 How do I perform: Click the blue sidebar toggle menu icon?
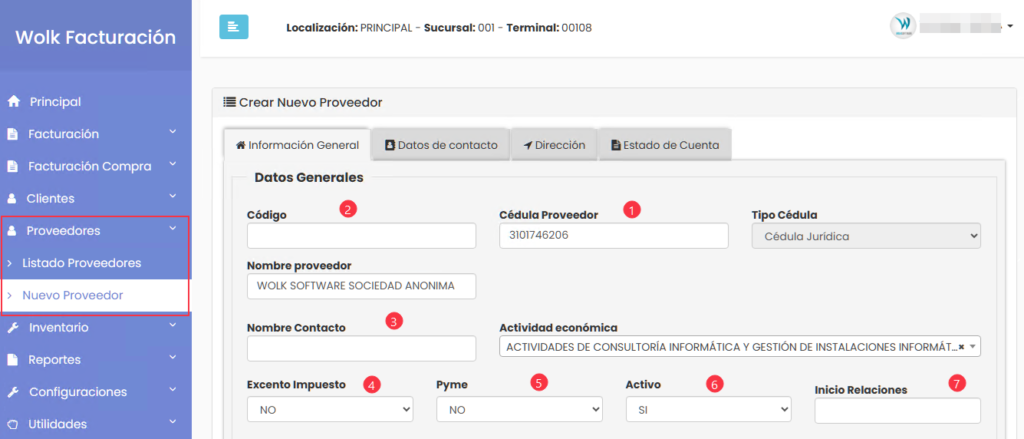[233, 27]
